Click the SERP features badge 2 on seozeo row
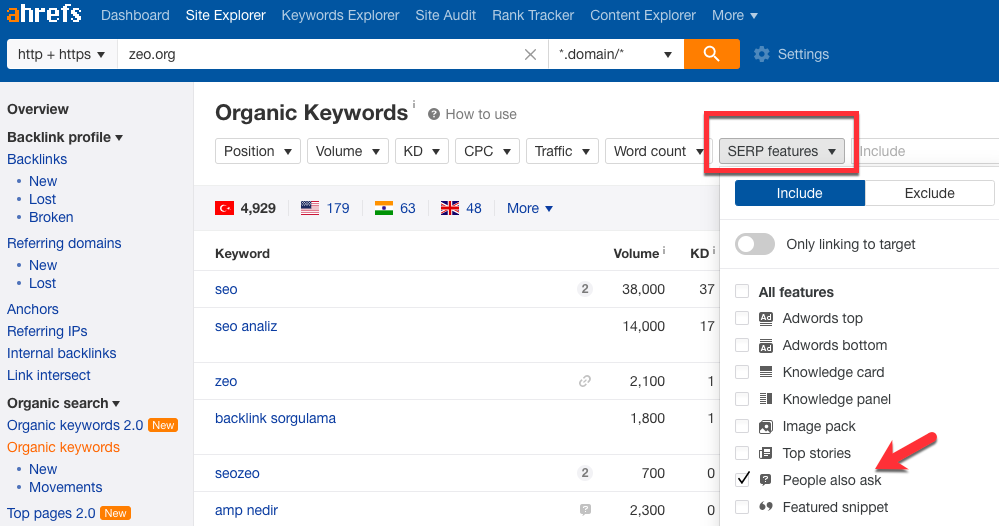 click(584, 473)
